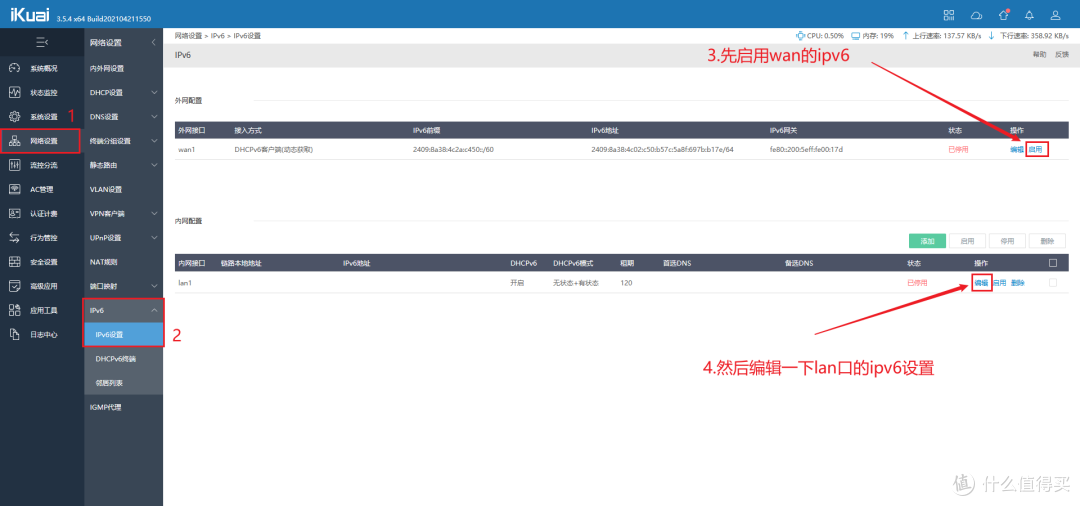Expand the VPN客户端 submenu
Screen dimensions: 1080x506
[x=154, y=213]
